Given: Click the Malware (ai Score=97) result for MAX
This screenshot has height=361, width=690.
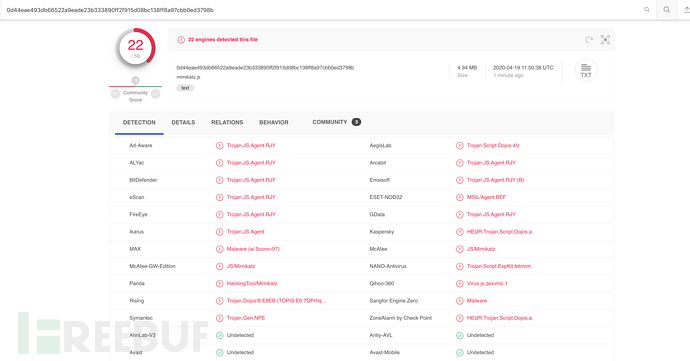Looking at the screenshot, I should 253,249.
